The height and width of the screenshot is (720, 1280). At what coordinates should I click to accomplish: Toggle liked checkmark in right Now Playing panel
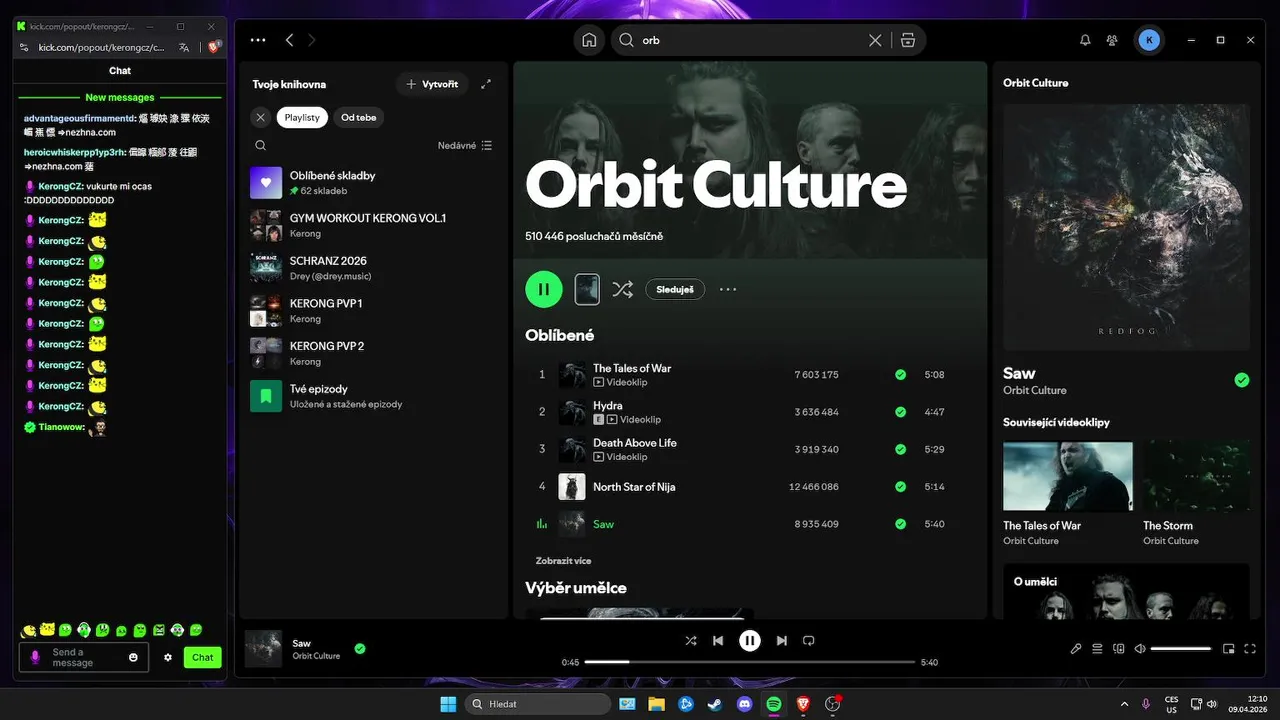[1241, 380]
